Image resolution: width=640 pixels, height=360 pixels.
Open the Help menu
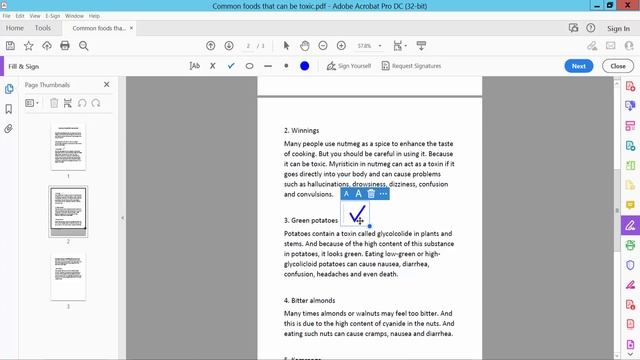click(x=94, y=16)
